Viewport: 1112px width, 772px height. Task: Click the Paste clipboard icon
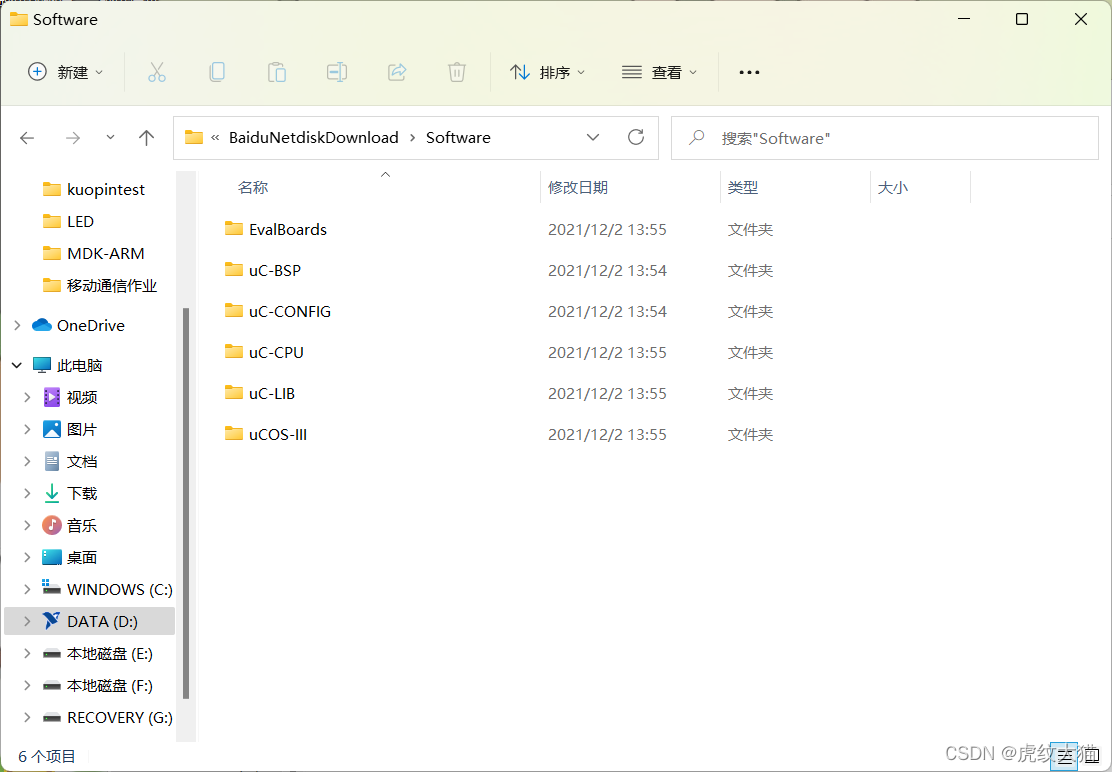click(277, 72)
